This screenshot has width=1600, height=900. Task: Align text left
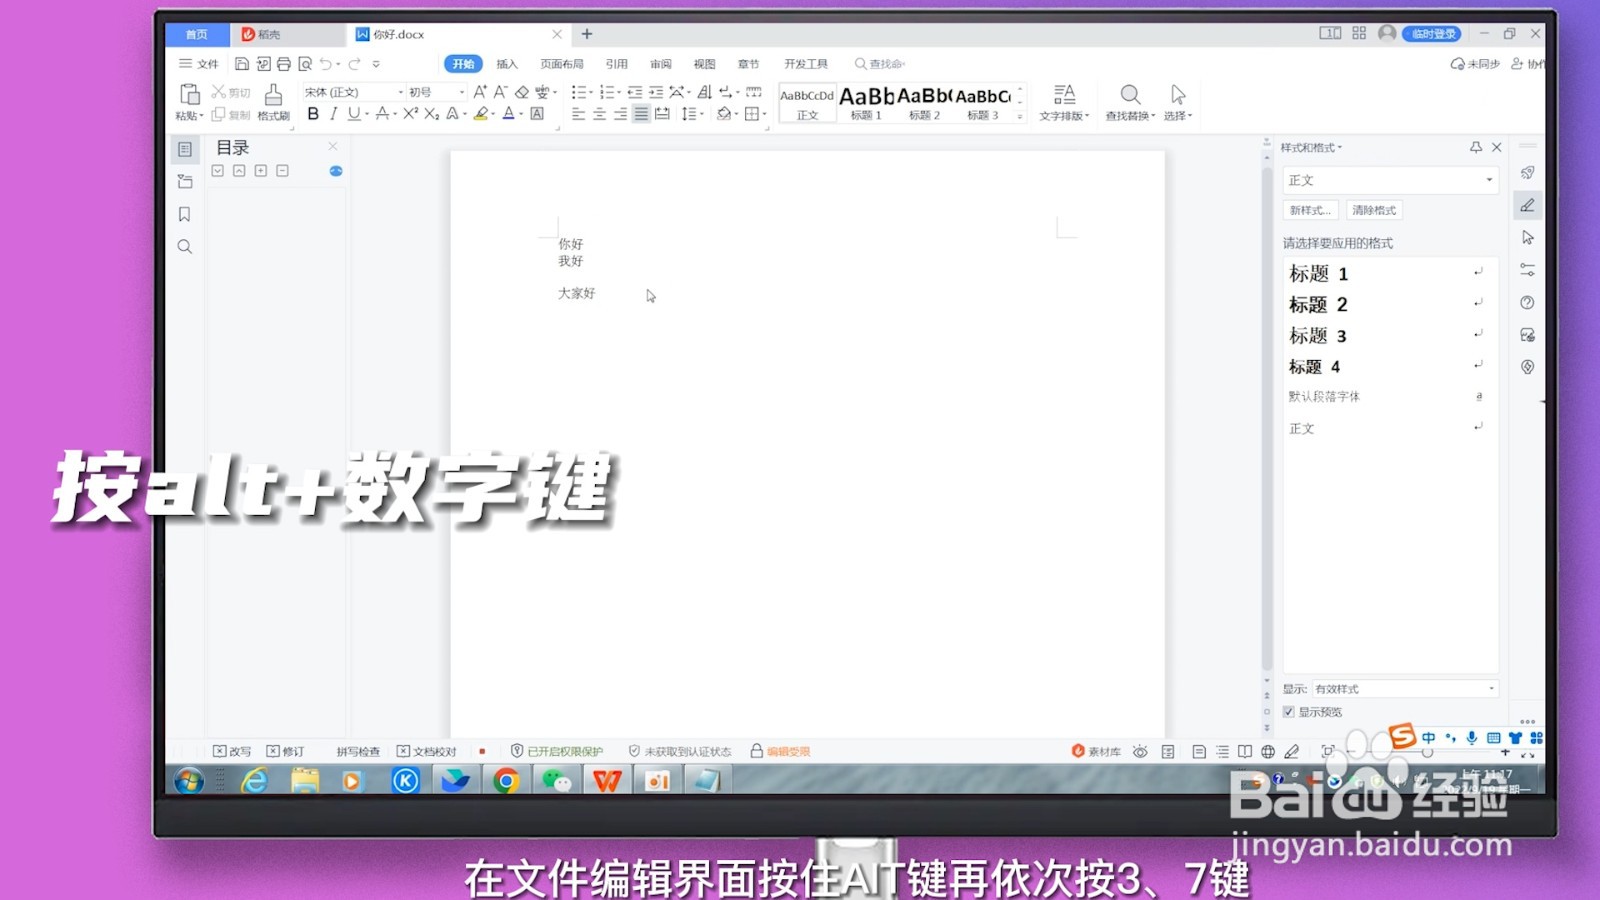(x=578, y=114)
